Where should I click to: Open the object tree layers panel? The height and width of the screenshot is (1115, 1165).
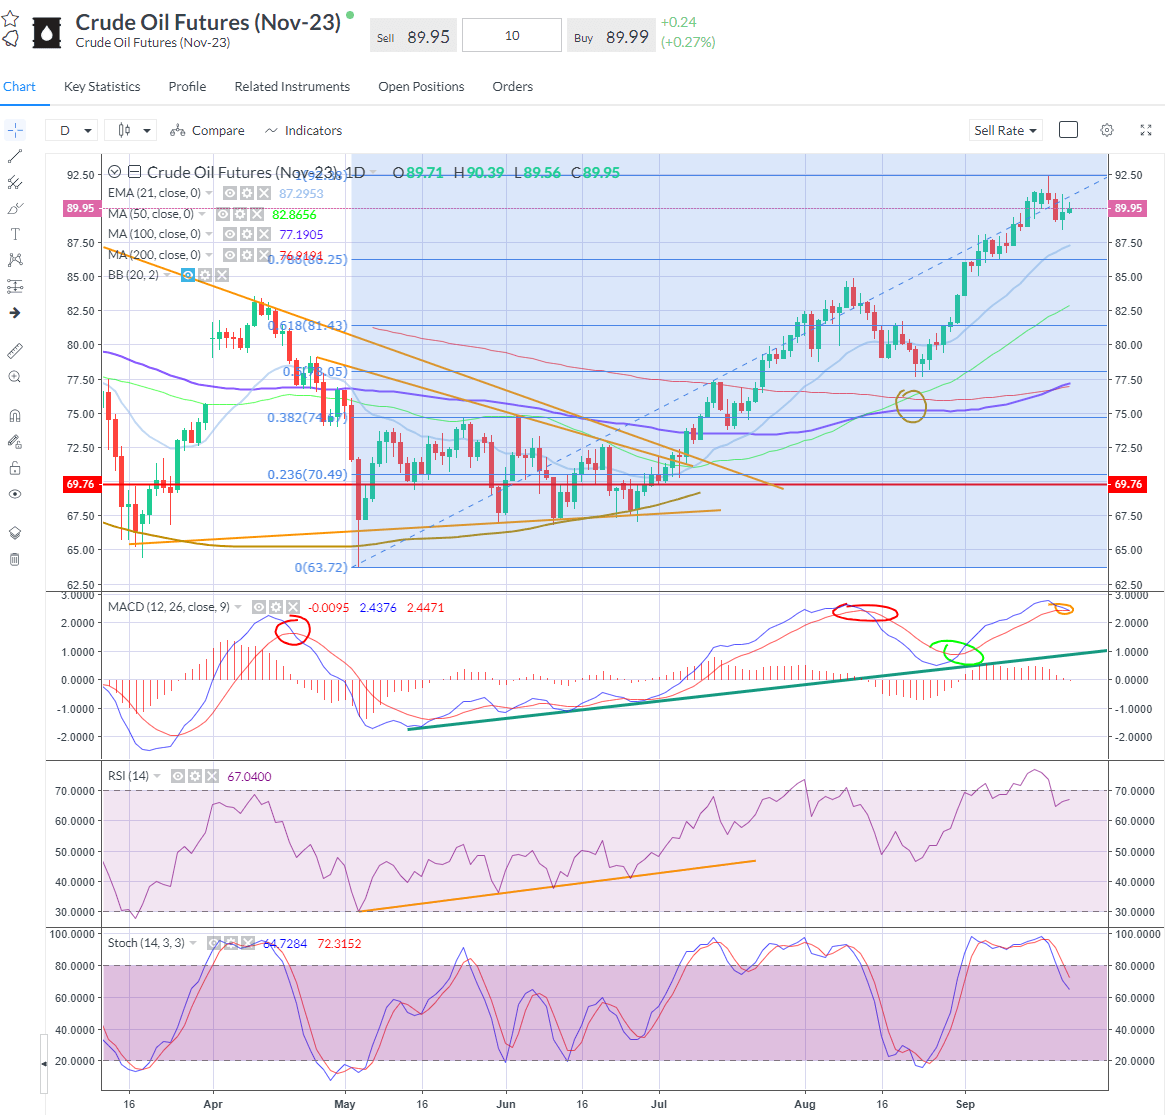point(15,533)
